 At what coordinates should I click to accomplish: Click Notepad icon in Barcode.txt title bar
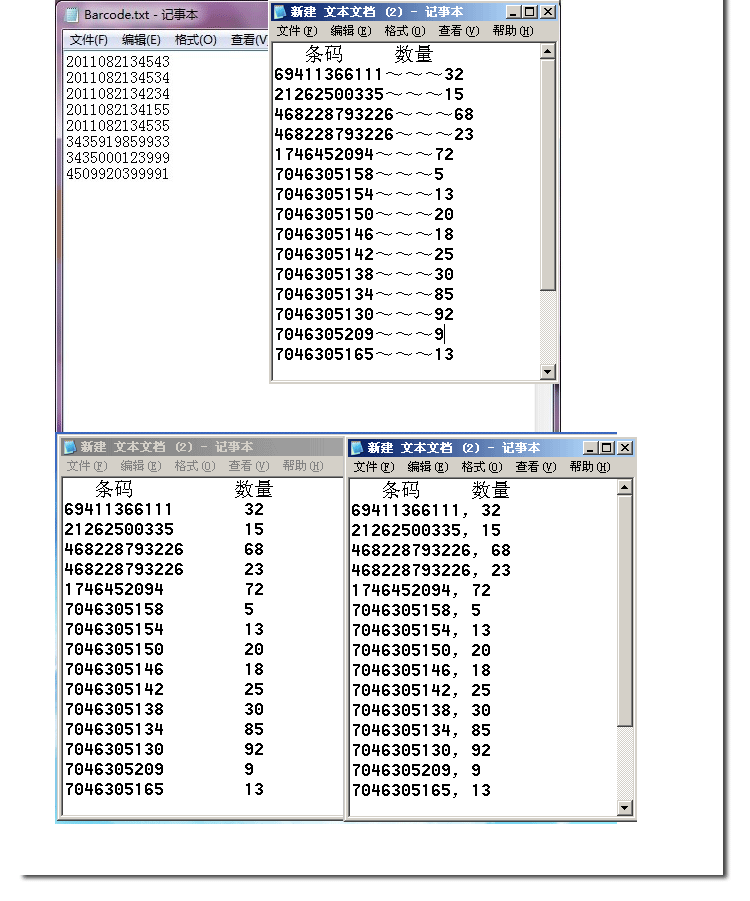coord(72,15)
